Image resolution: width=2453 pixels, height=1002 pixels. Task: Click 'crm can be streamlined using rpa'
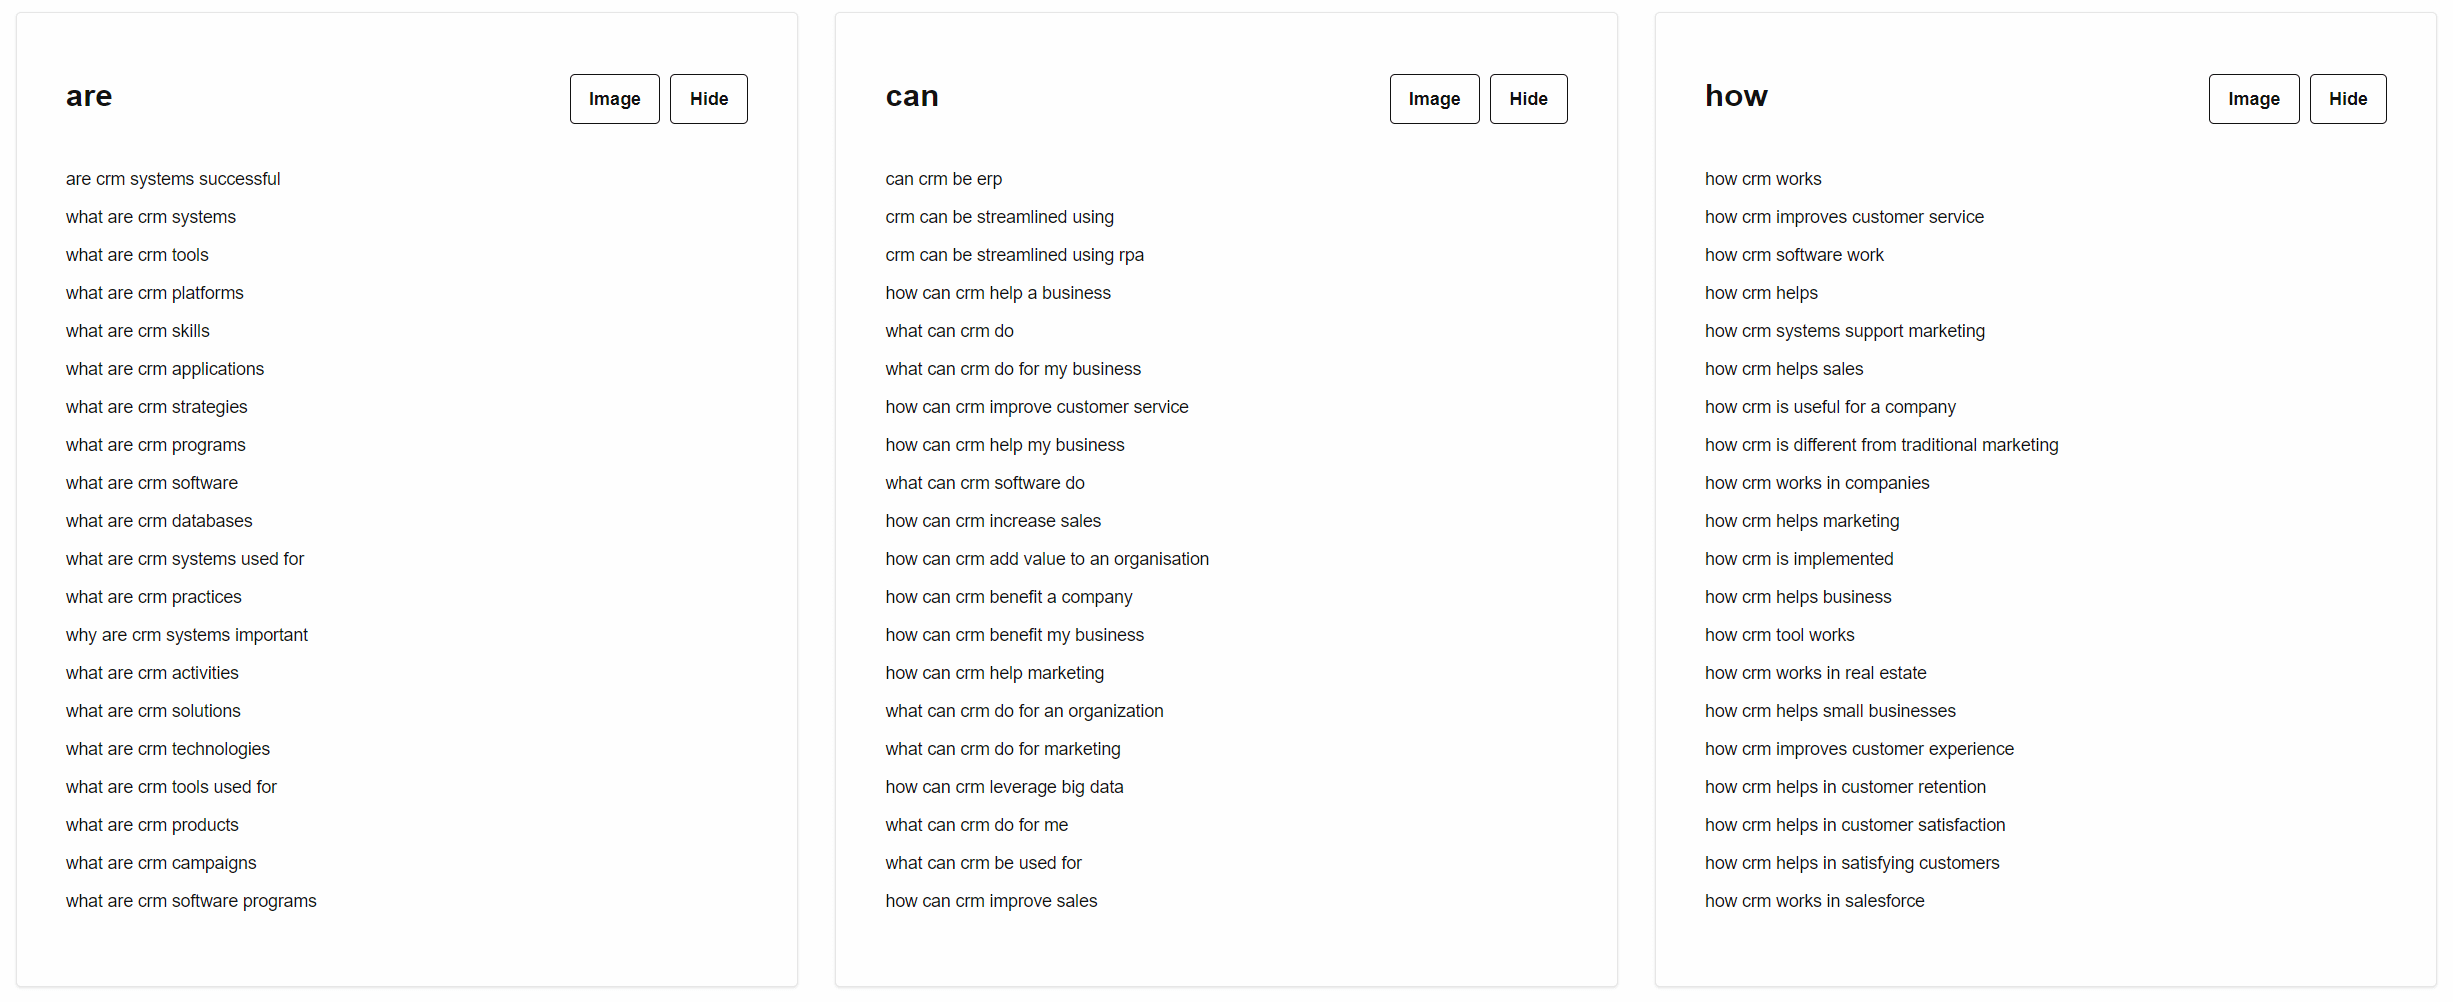click(1014, 255)
